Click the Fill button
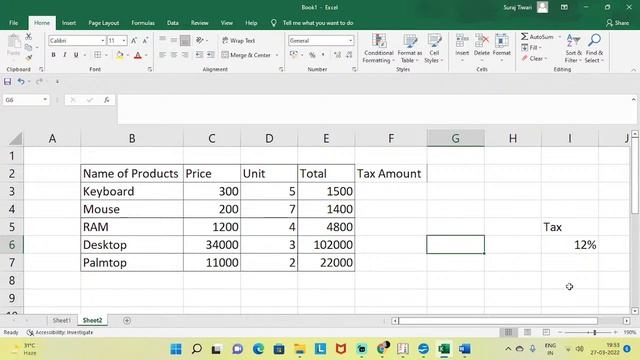 [531, 48]
